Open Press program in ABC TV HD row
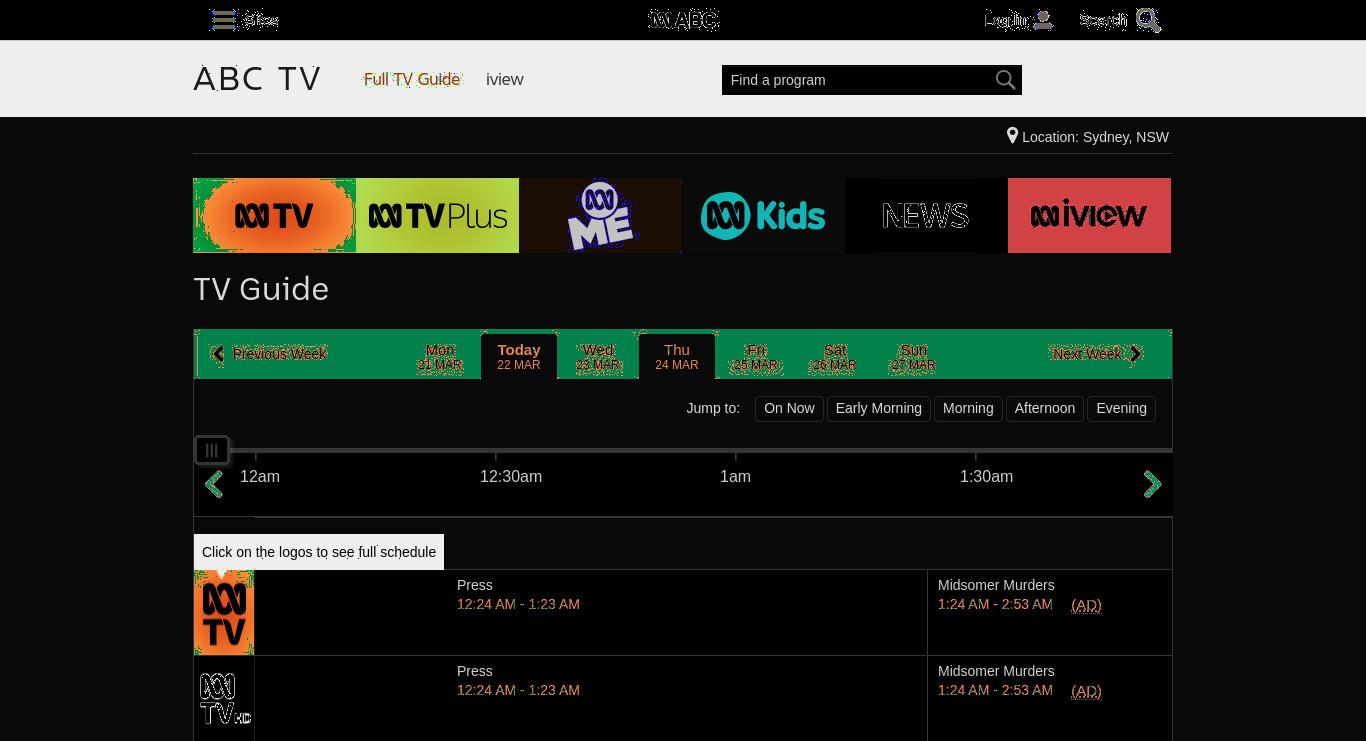This screenshot has width=1366, height=741. point(475,671)
